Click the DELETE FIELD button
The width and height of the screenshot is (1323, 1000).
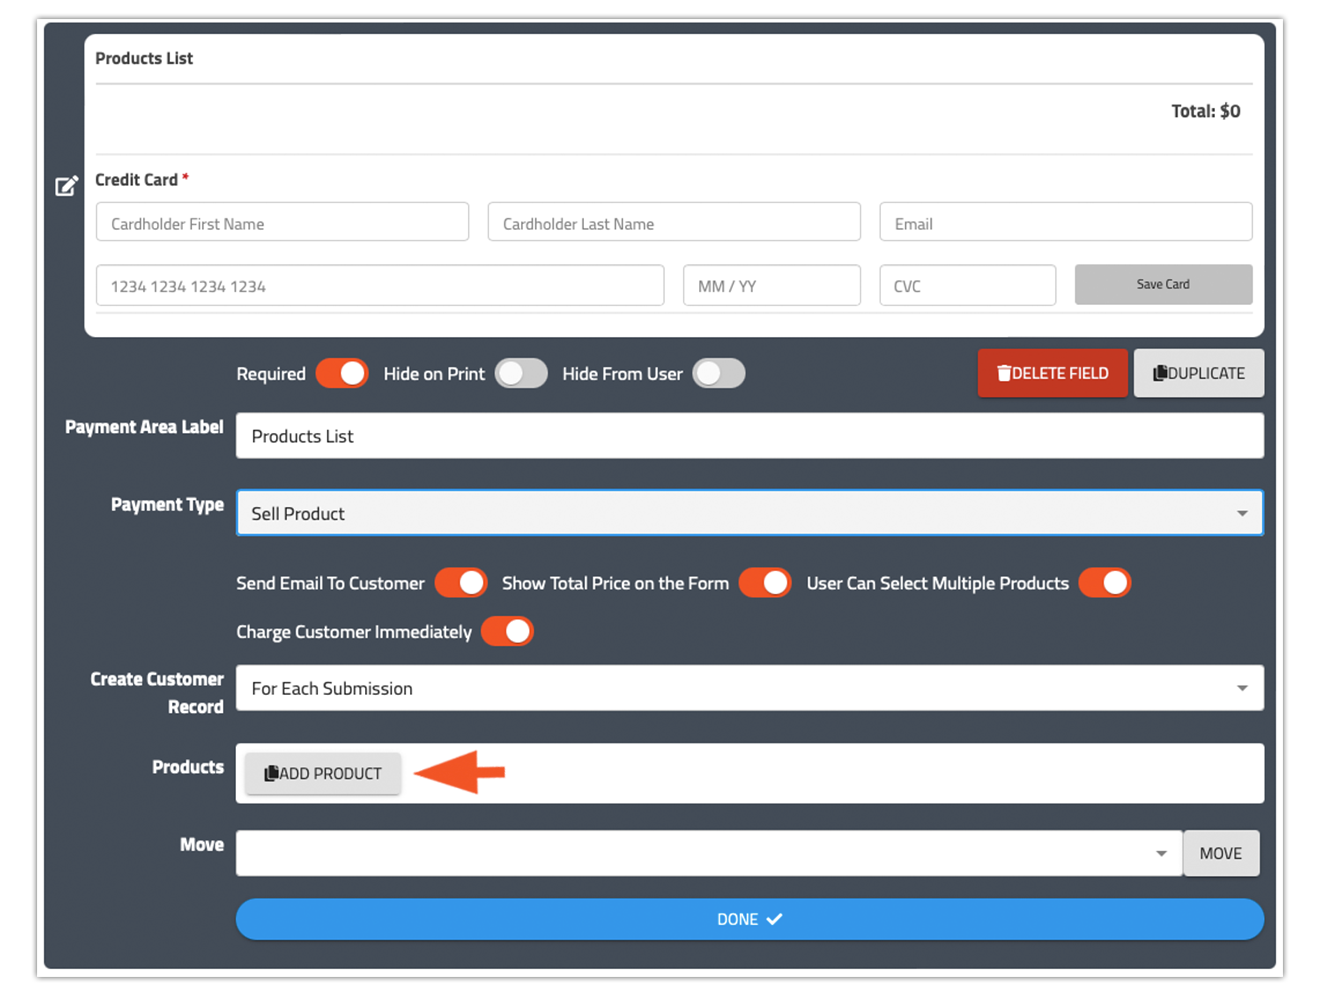1053,373
